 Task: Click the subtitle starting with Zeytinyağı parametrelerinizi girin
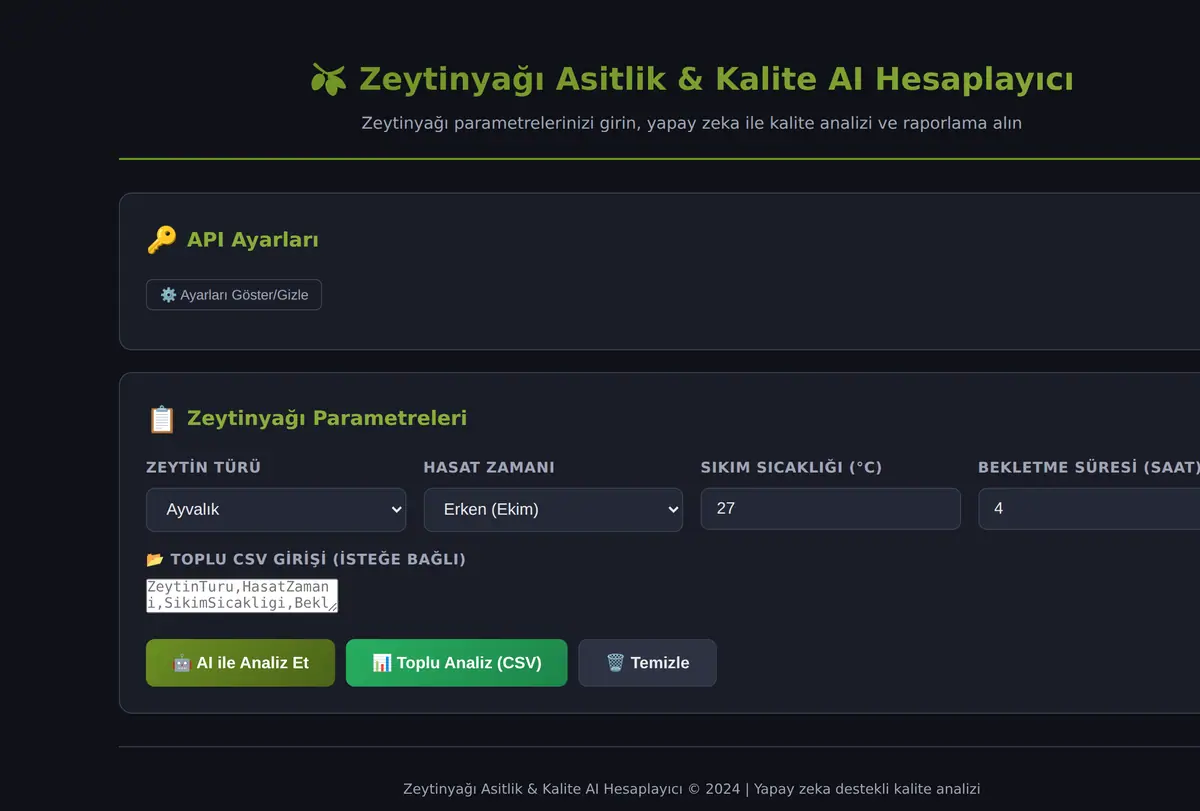click(x=691, y=123)
